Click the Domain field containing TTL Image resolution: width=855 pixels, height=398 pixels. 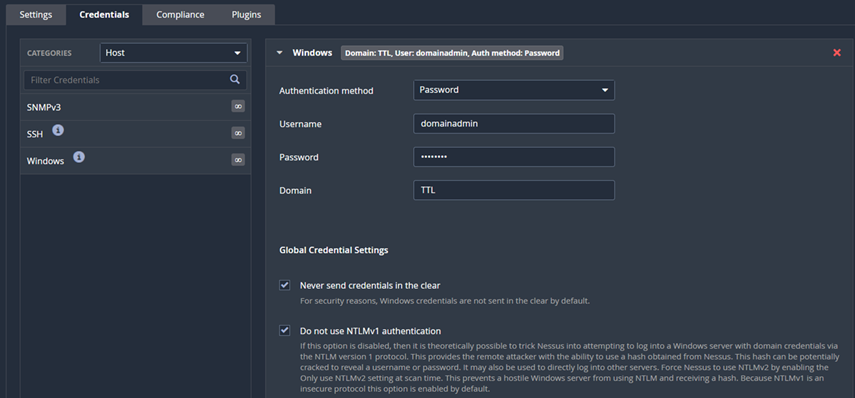coord(514,190)
